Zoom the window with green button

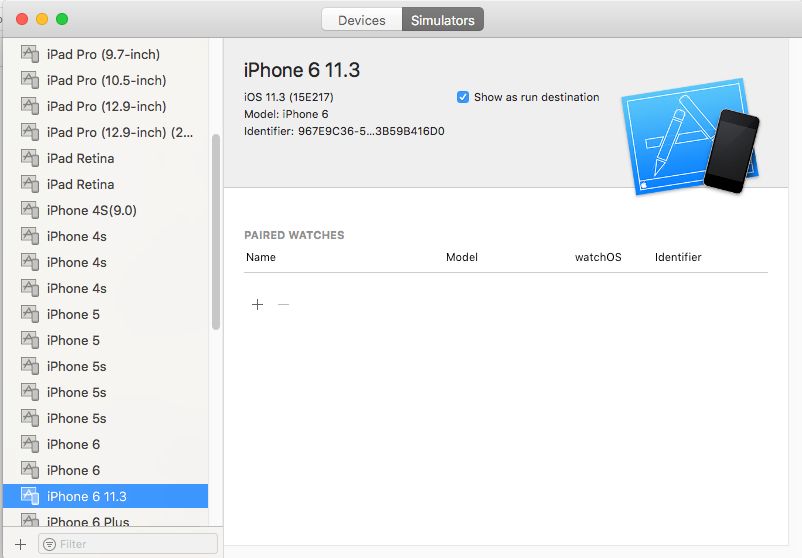click(x=62, y=19)
